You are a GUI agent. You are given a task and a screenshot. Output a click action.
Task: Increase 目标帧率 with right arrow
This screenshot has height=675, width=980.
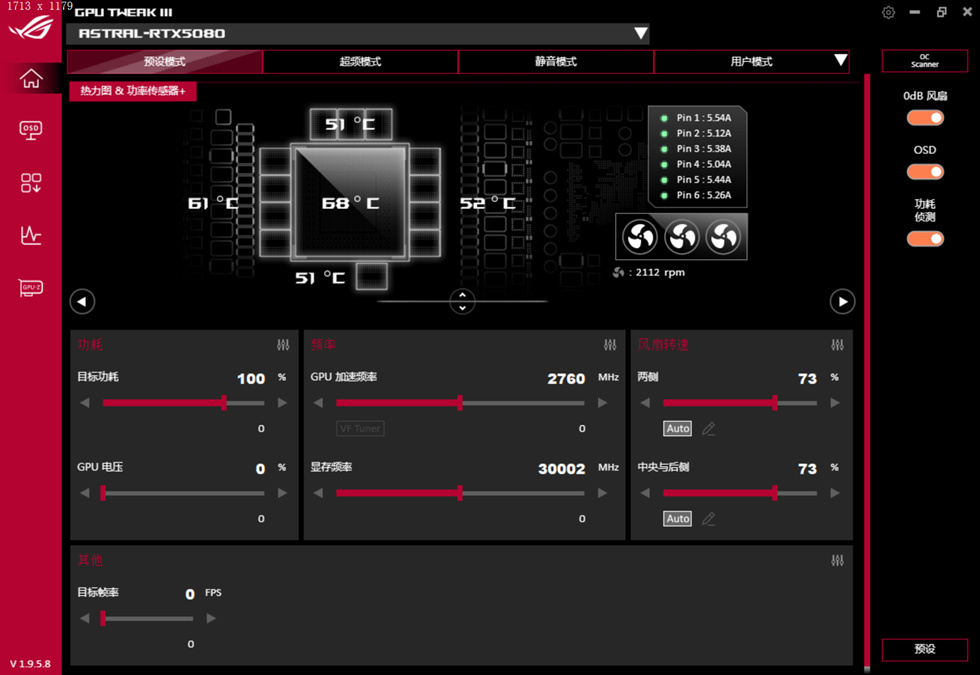(211, 619)
